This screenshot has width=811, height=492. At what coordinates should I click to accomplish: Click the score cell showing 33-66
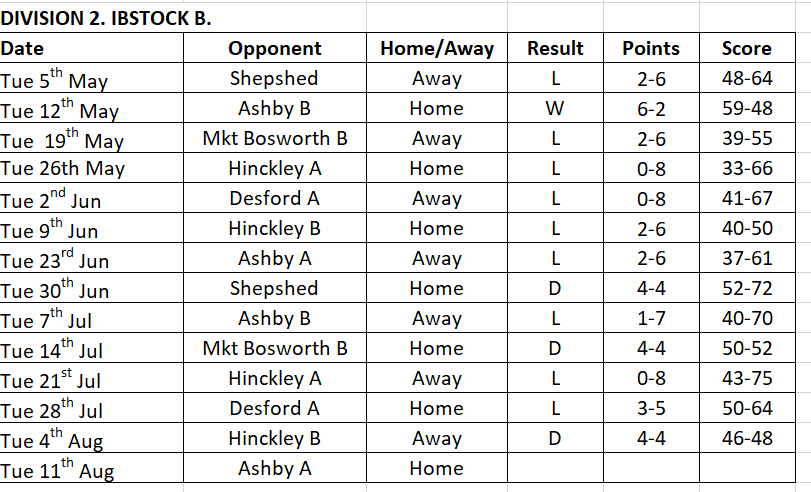(x=747, y=168)
